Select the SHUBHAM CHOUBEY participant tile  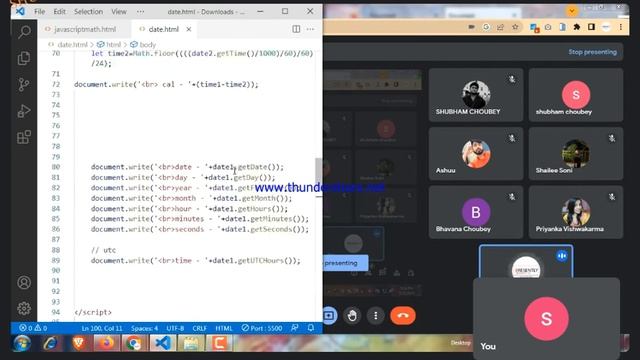coord(476,95)
